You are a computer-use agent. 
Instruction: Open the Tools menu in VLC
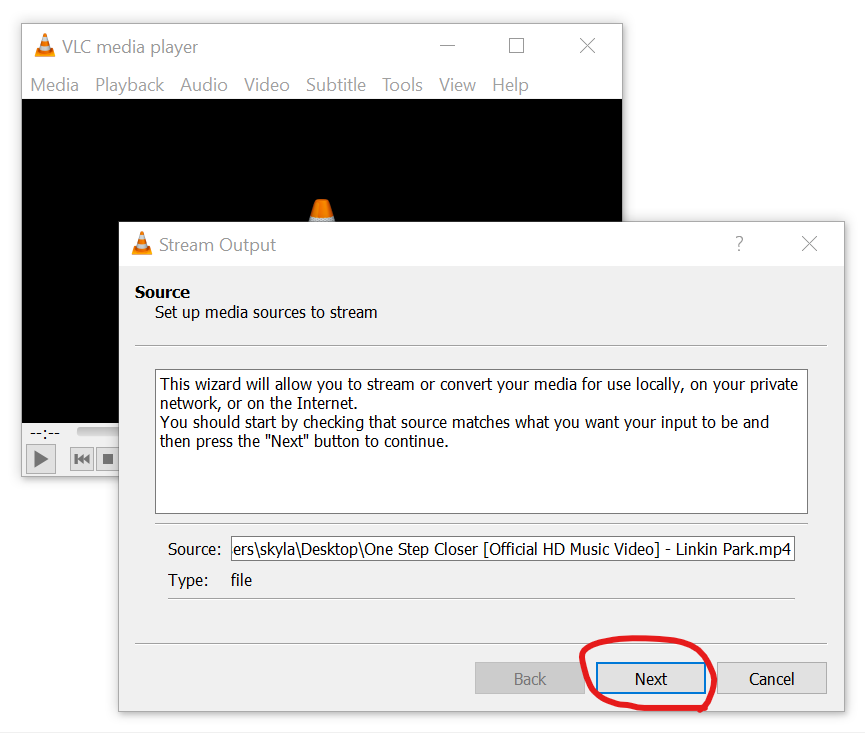pyautogui.click(x=402, y=85)
